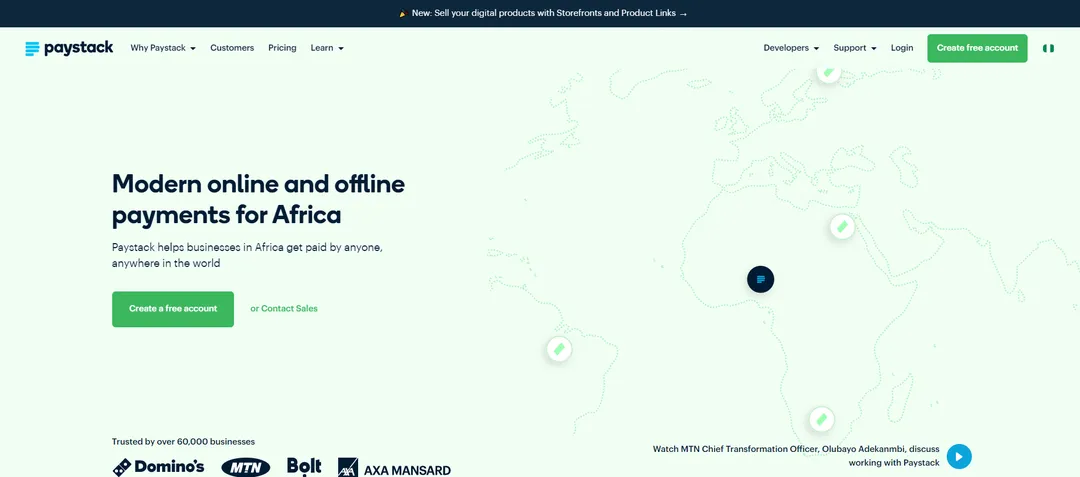The width and height of the screenshot is (1080, 477).
Task: Click the Login link
Action: tap(902, 48)
